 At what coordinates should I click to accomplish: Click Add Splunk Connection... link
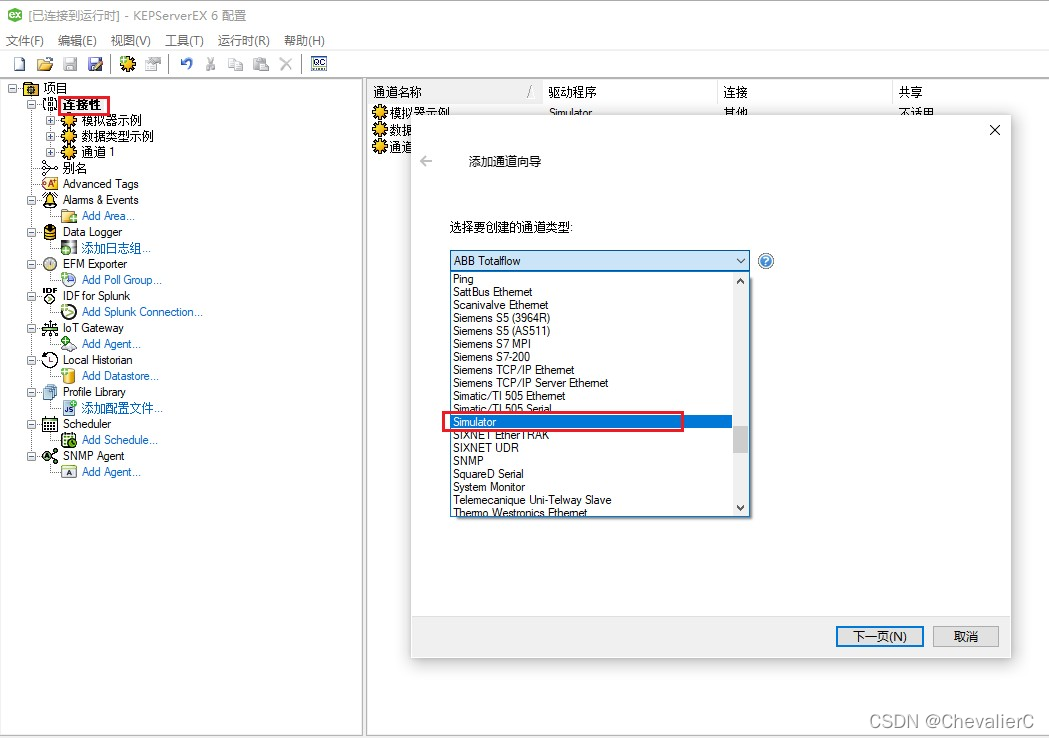[x=142, y=312]
